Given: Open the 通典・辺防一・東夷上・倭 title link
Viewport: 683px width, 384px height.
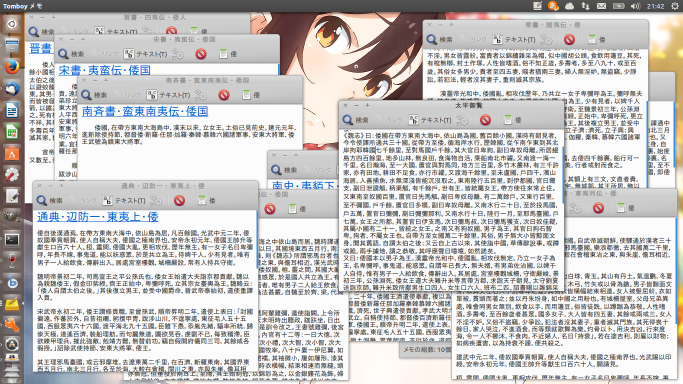Looking at the screenshot, I should tap(98, 217).
